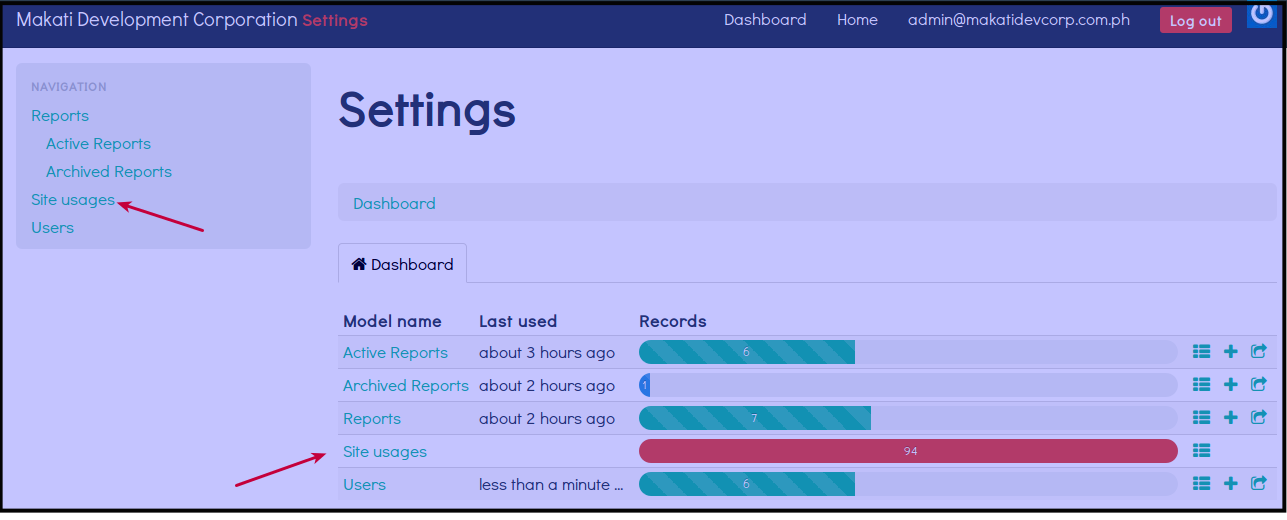
Task: Click the red Settings header link
Action: [x=335, y=20]
